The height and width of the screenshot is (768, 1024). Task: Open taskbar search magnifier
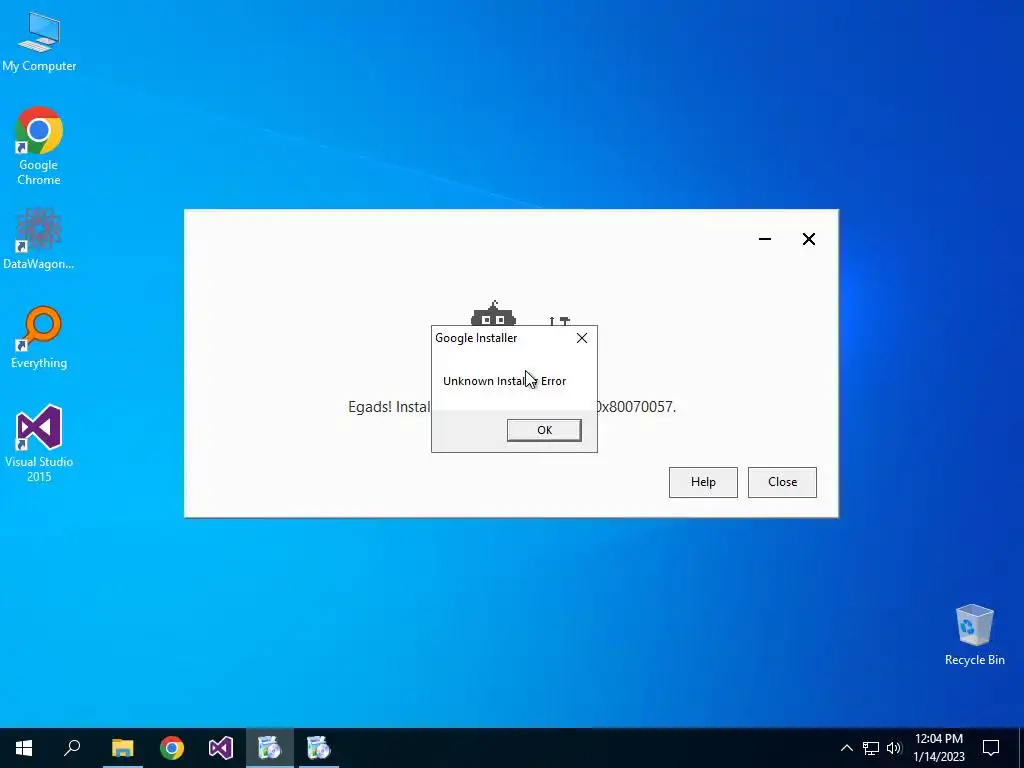pos(72,748)
